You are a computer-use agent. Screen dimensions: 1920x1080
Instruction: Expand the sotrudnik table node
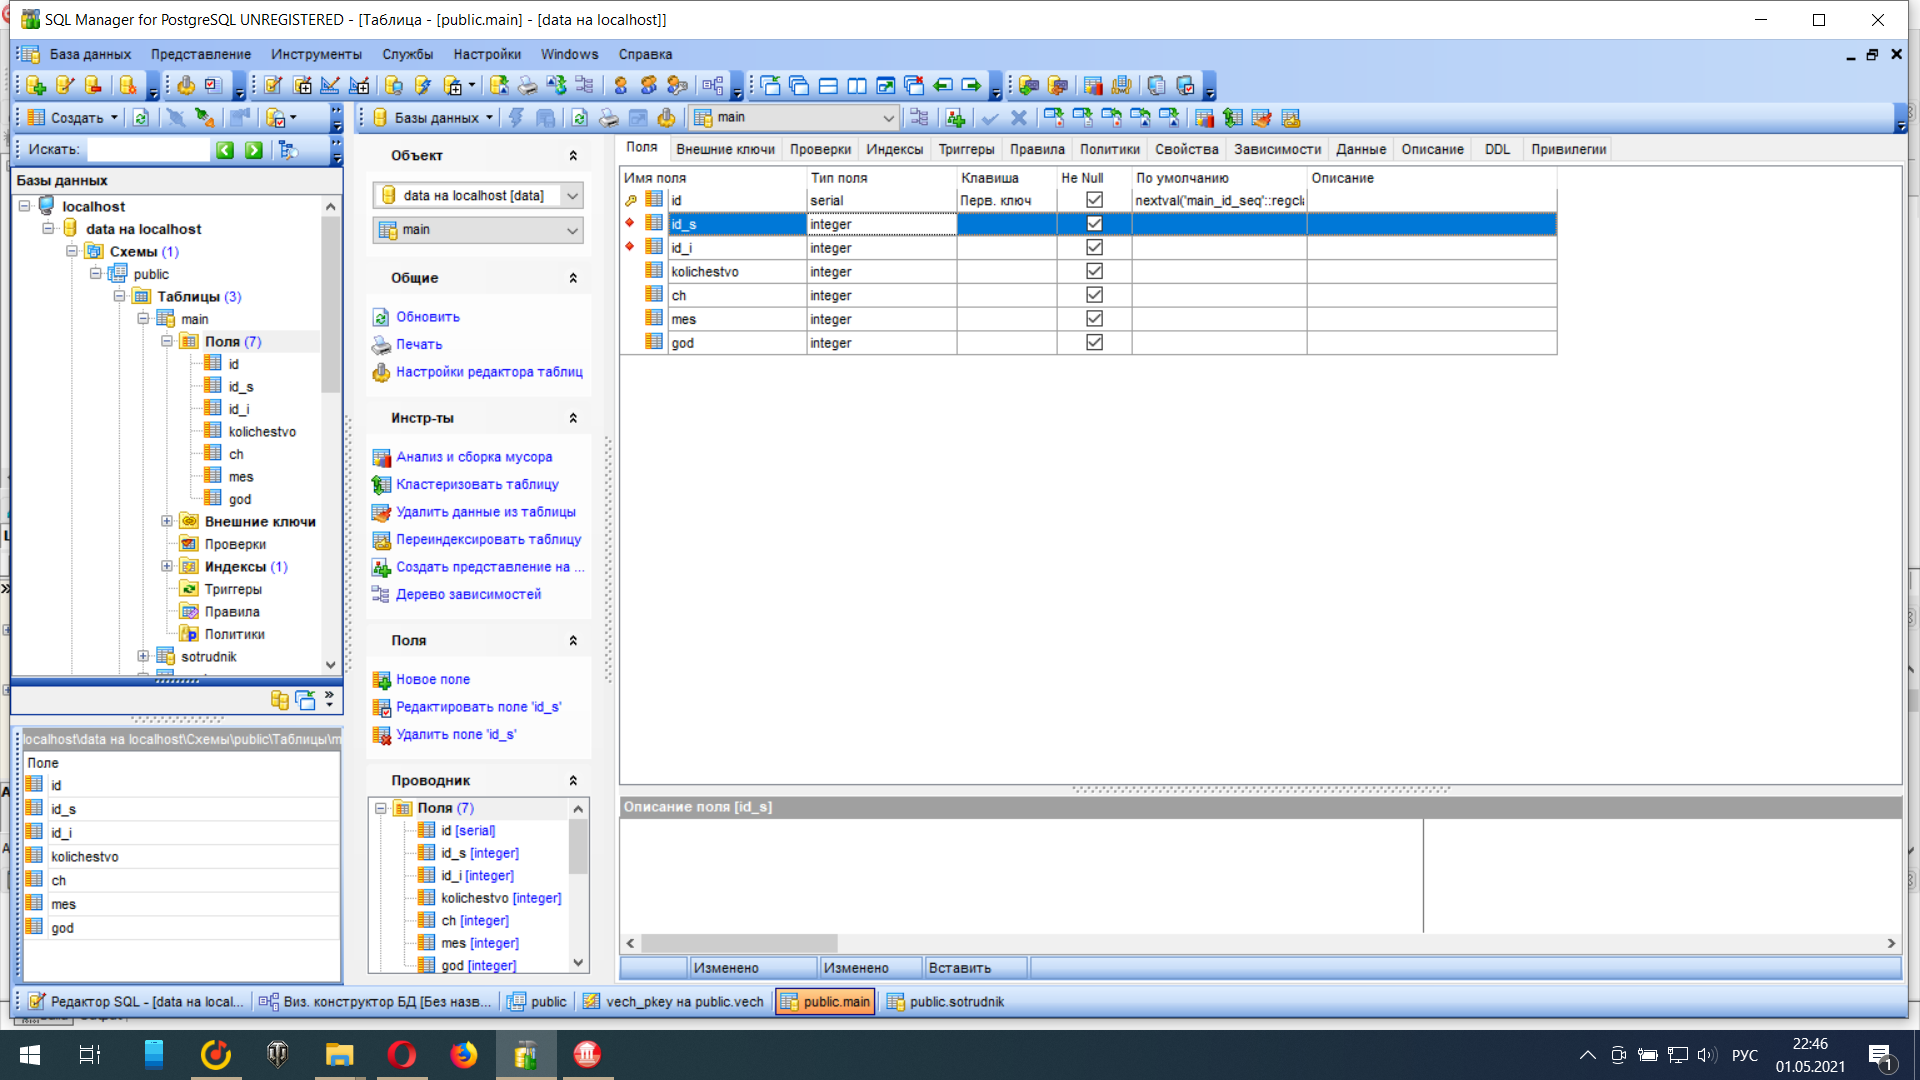[143, 656]
